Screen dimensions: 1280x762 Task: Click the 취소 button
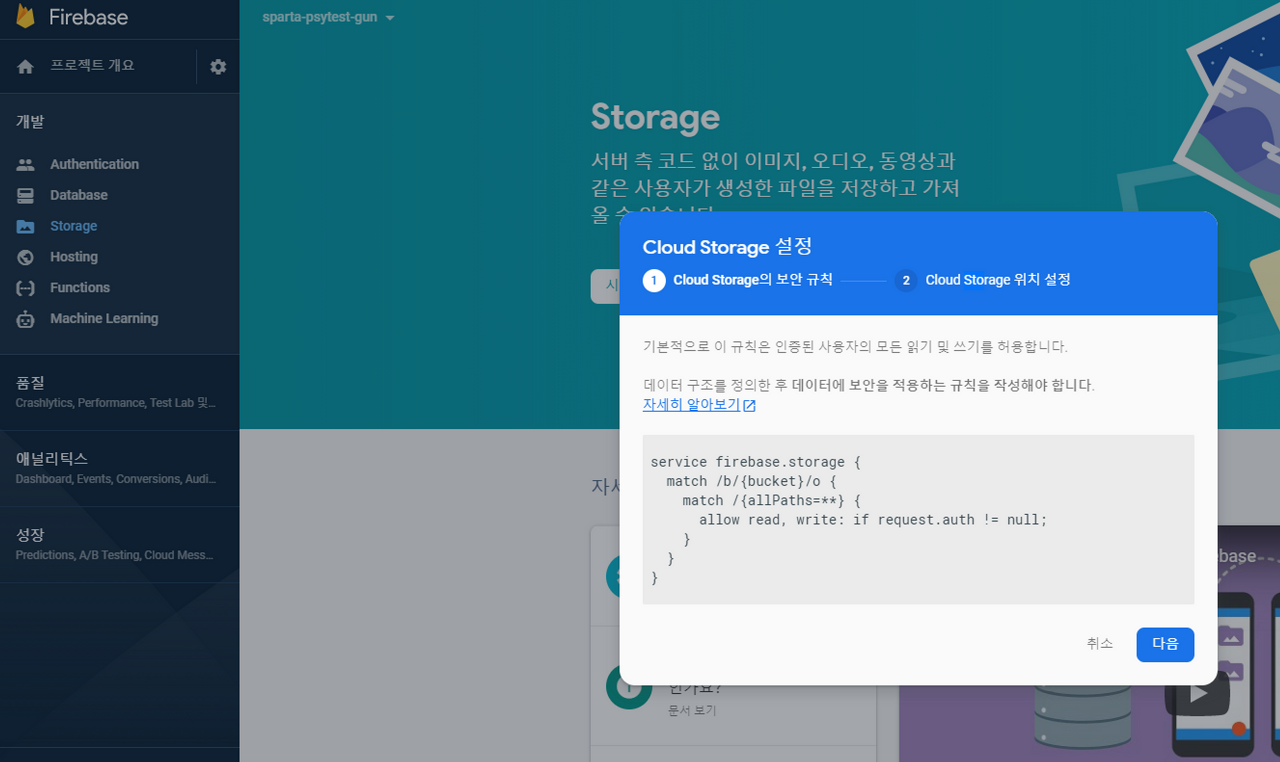1100,644
